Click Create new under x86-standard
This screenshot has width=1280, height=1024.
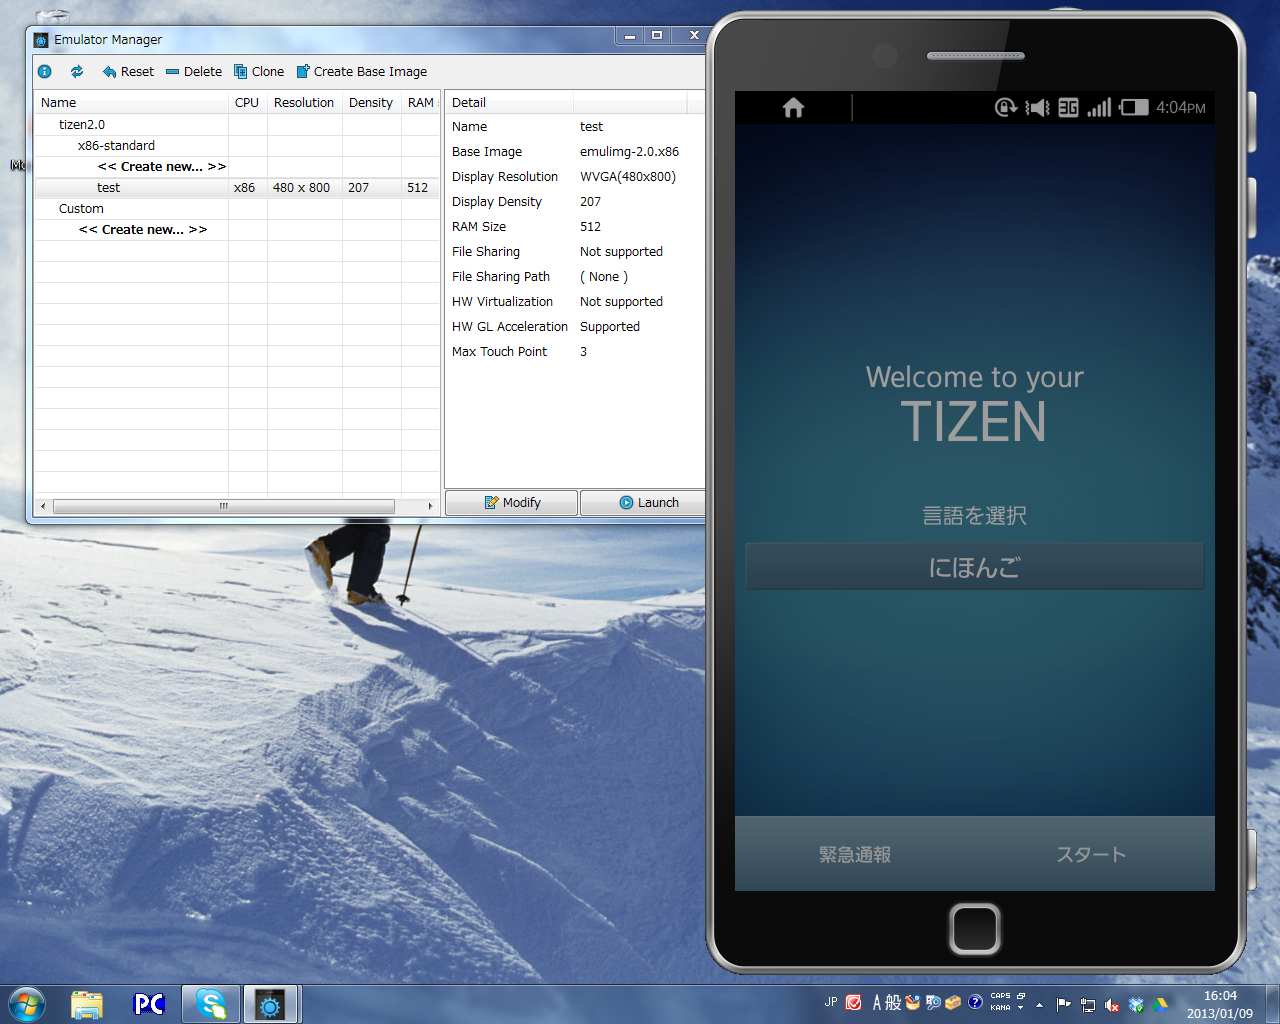tap(162, 166)
